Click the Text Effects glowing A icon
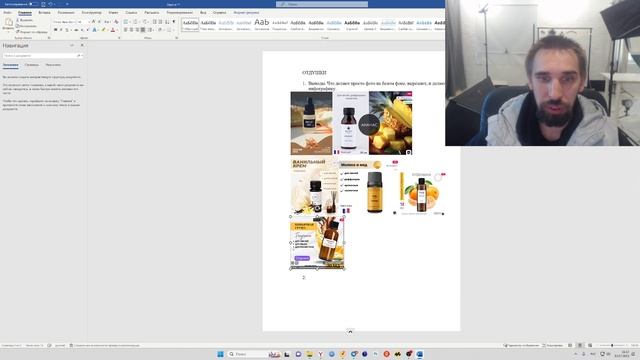 (94, 30)
